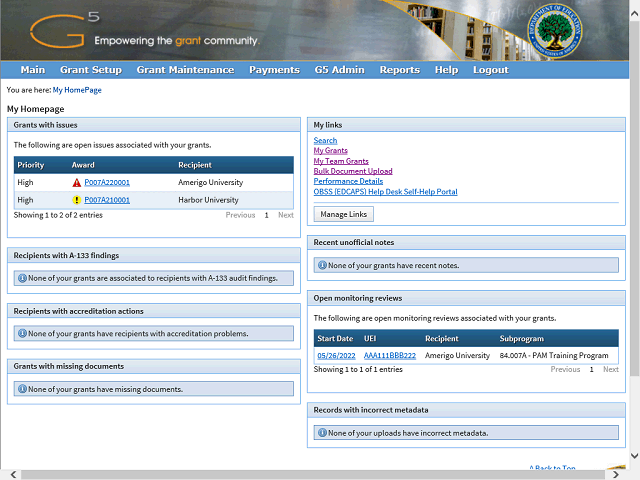640x480 pixels.
Task: Click the Bulk Document Upload link
Action: coord(353,171)
